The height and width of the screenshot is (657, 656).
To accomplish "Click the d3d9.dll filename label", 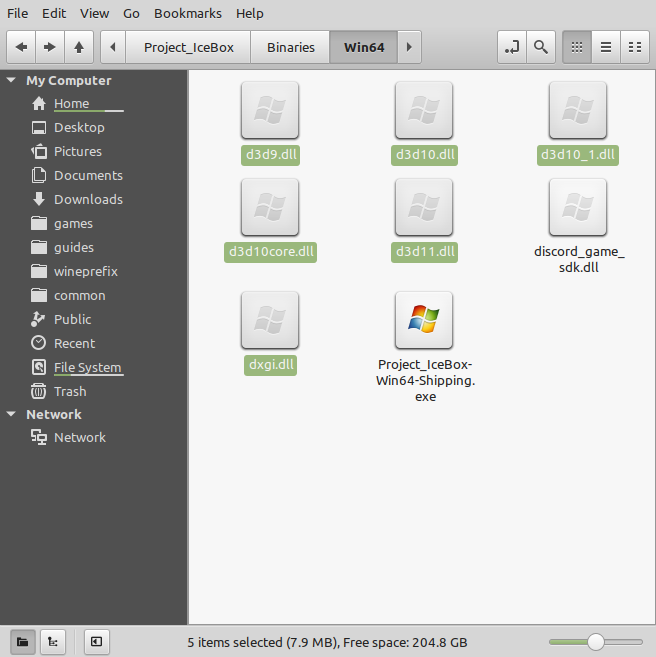I will 271,155.
